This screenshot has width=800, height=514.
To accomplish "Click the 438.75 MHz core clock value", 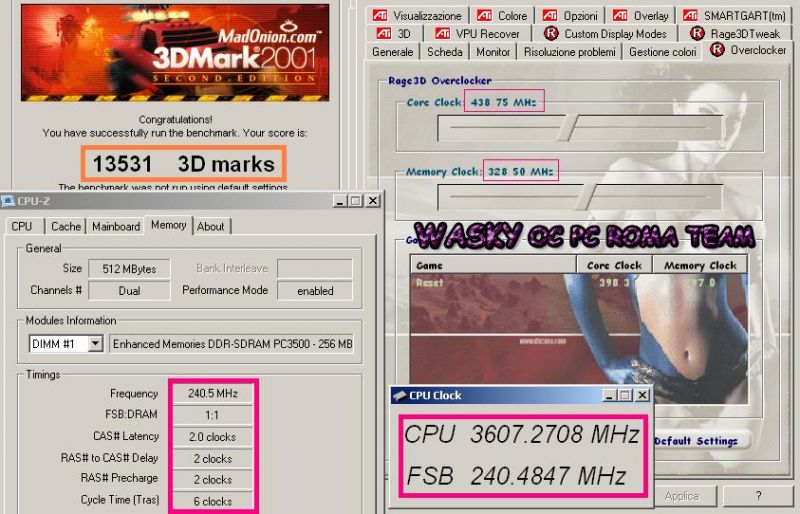I will click(x=504, y=102).
